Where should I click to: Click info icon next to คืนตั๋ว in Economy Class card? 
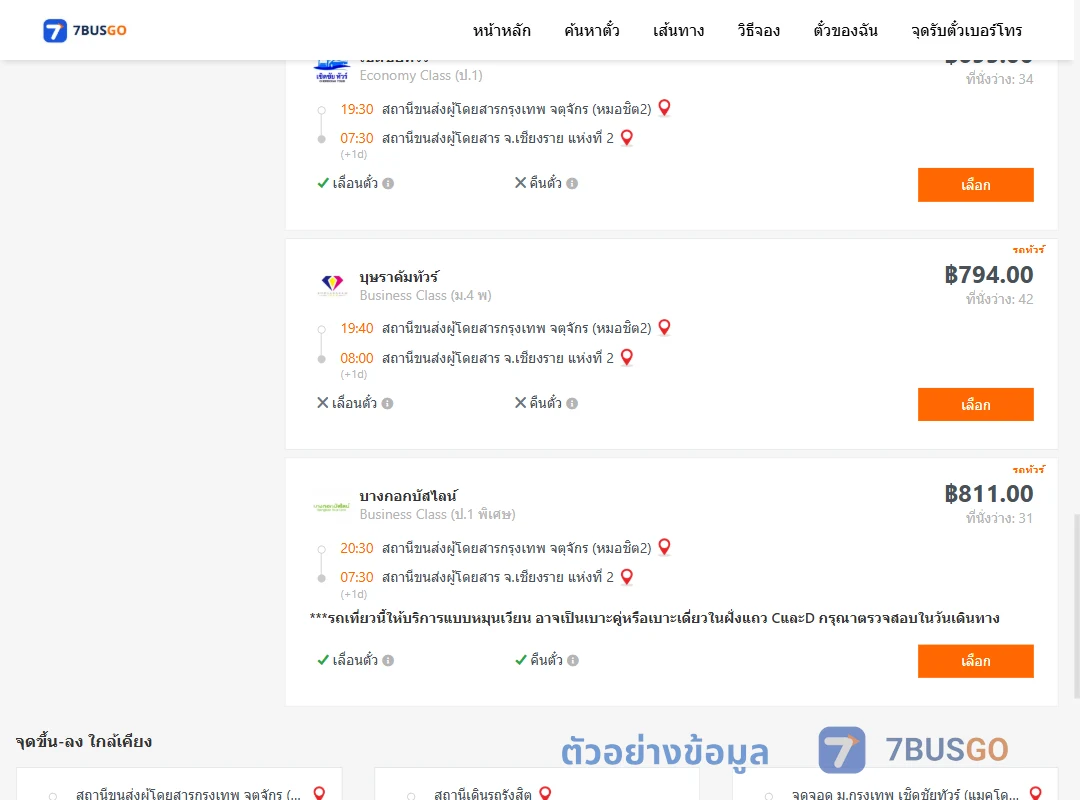point(572,183)
